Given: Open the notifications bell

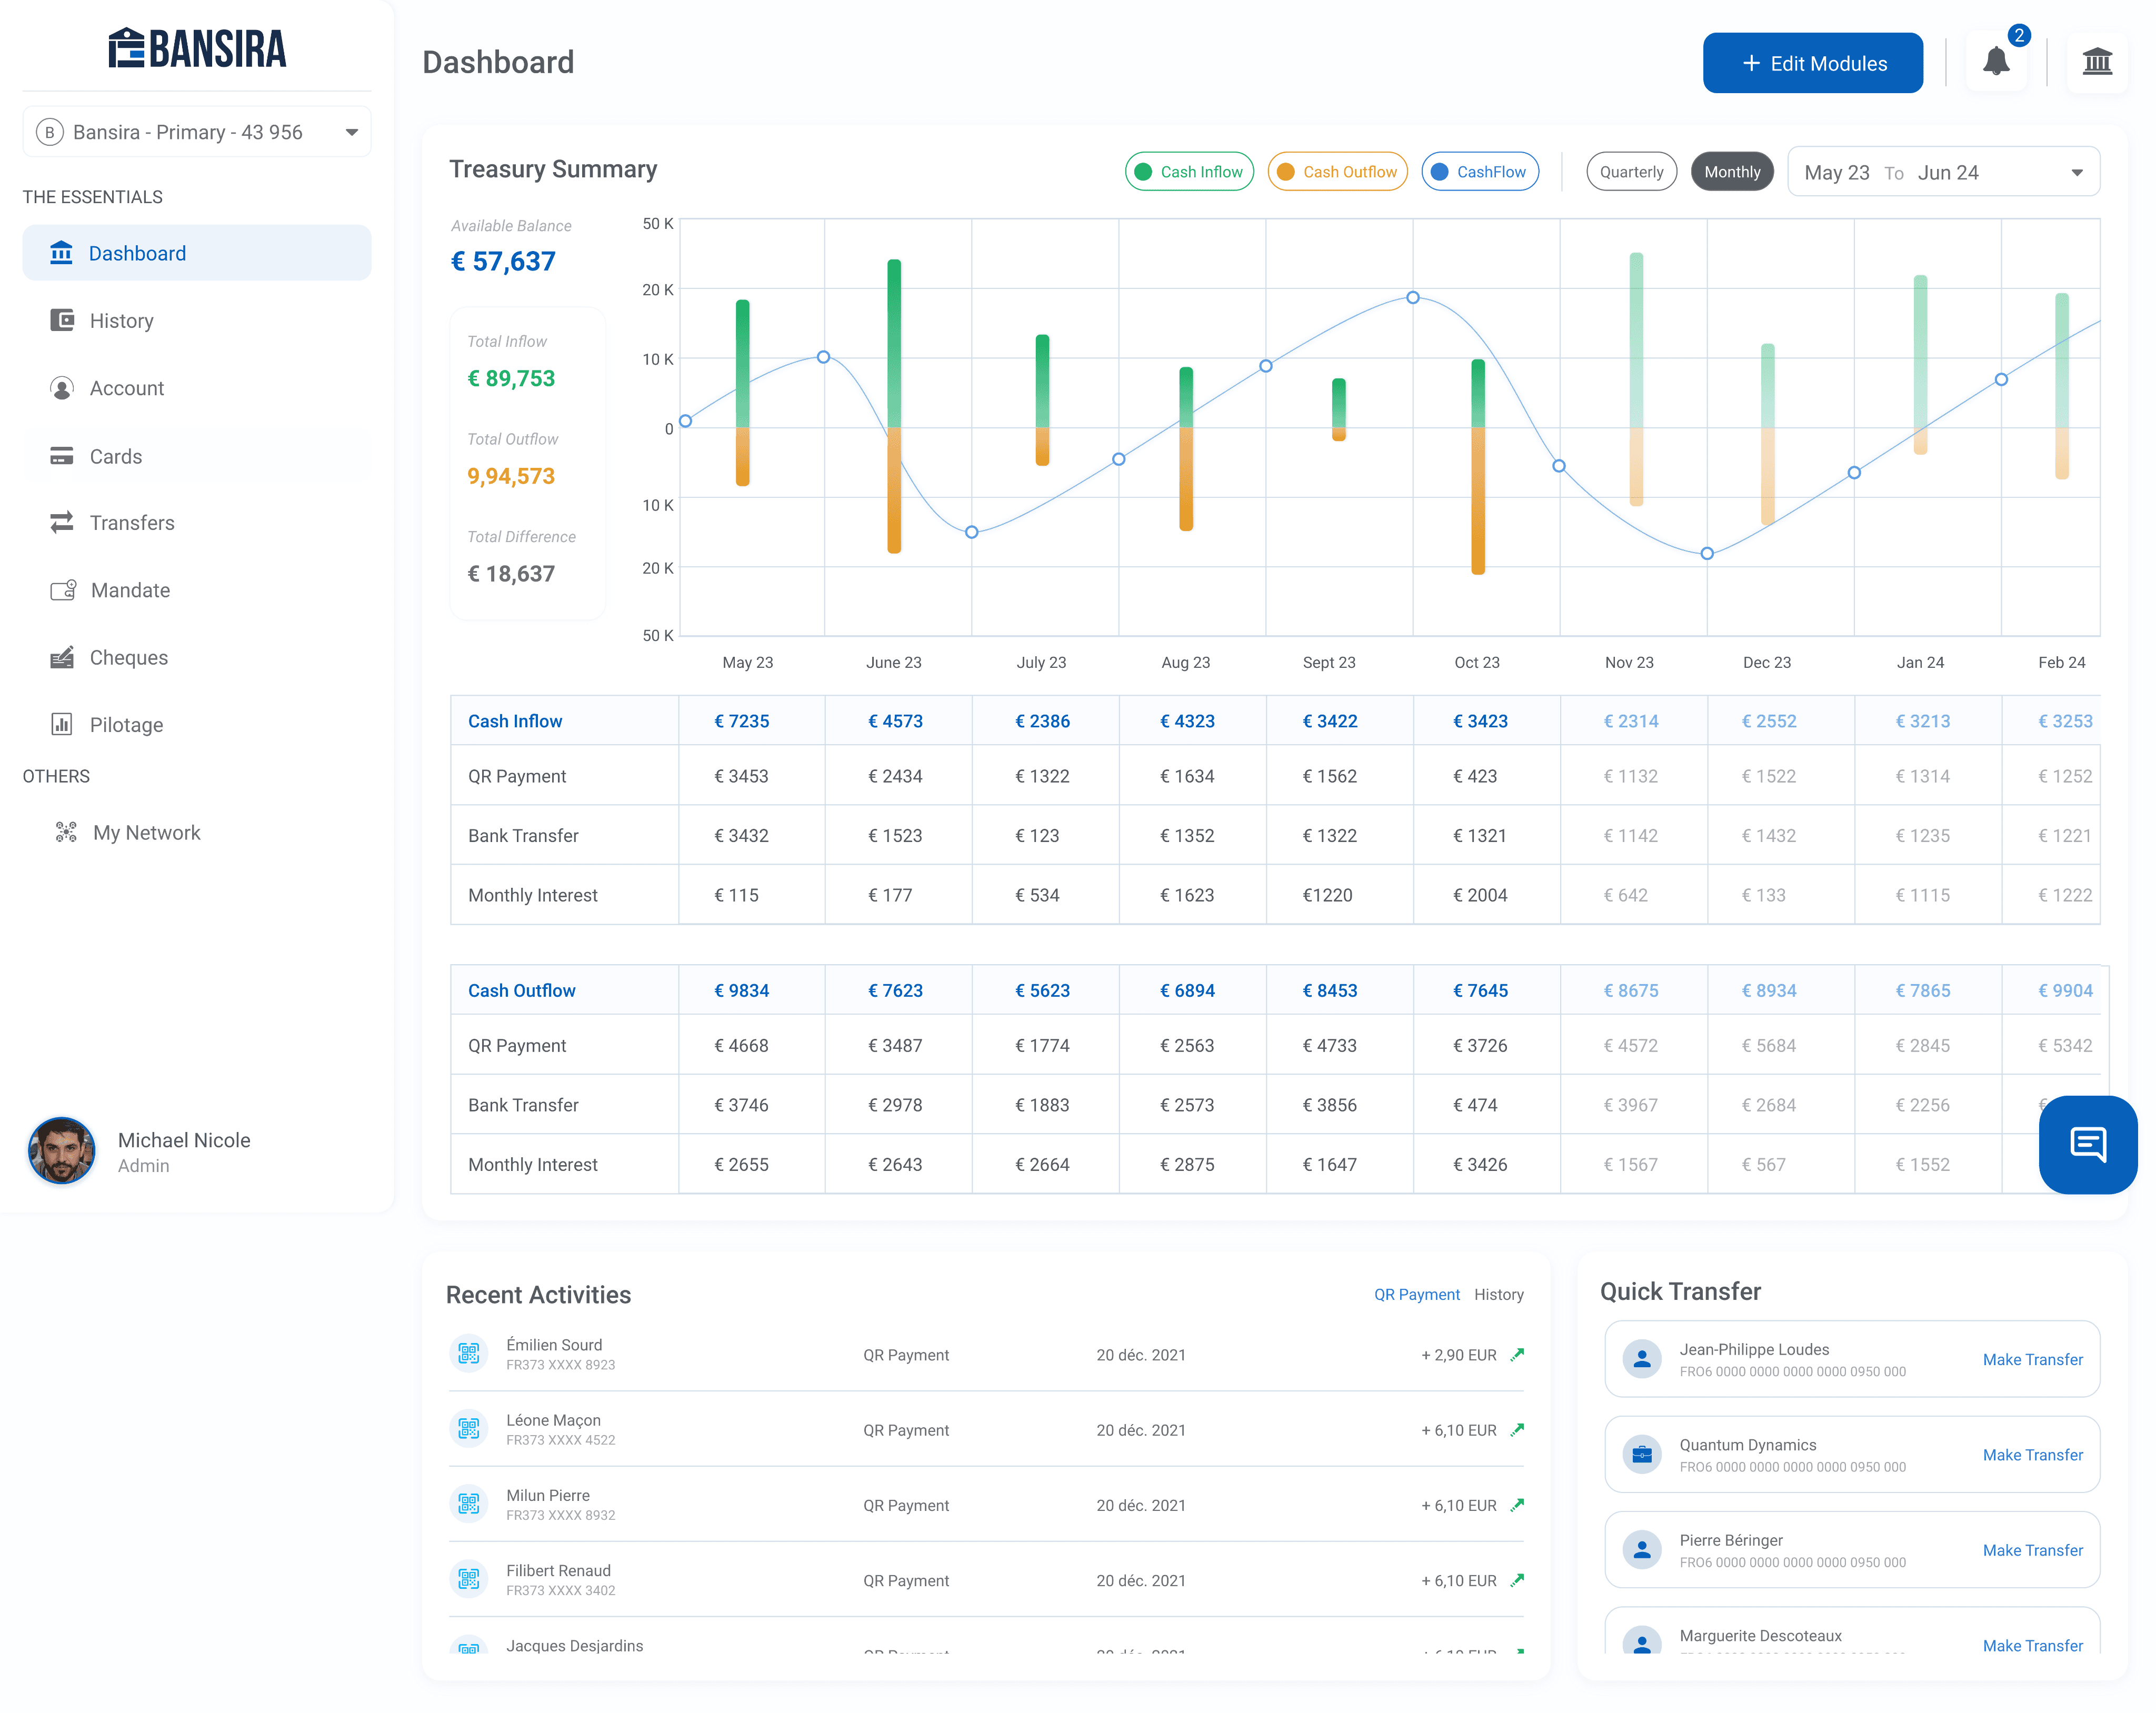Looking at the screenshot, I should pyautogui.click(x=1995, y=62).
